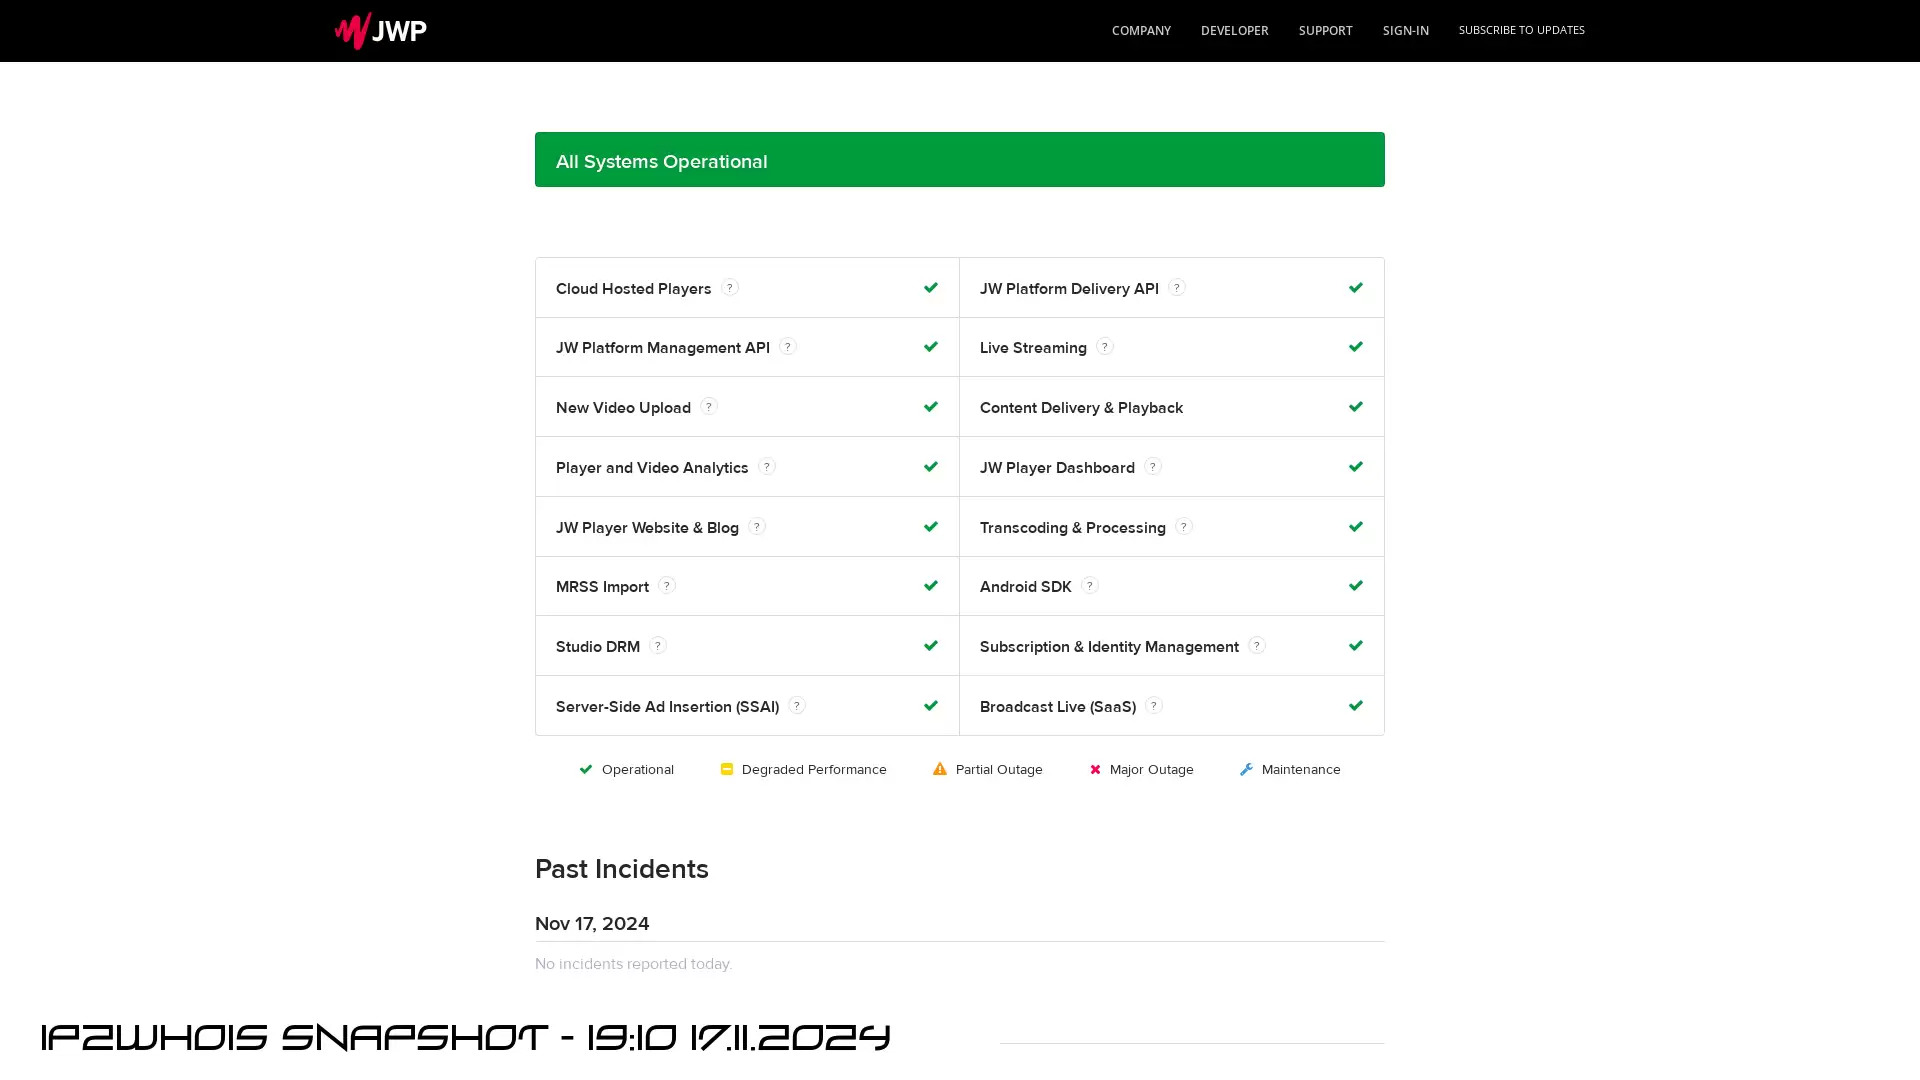Click the help icon next to Live Streaming
1920x1080 pixels.
(x=1105, y=347)
